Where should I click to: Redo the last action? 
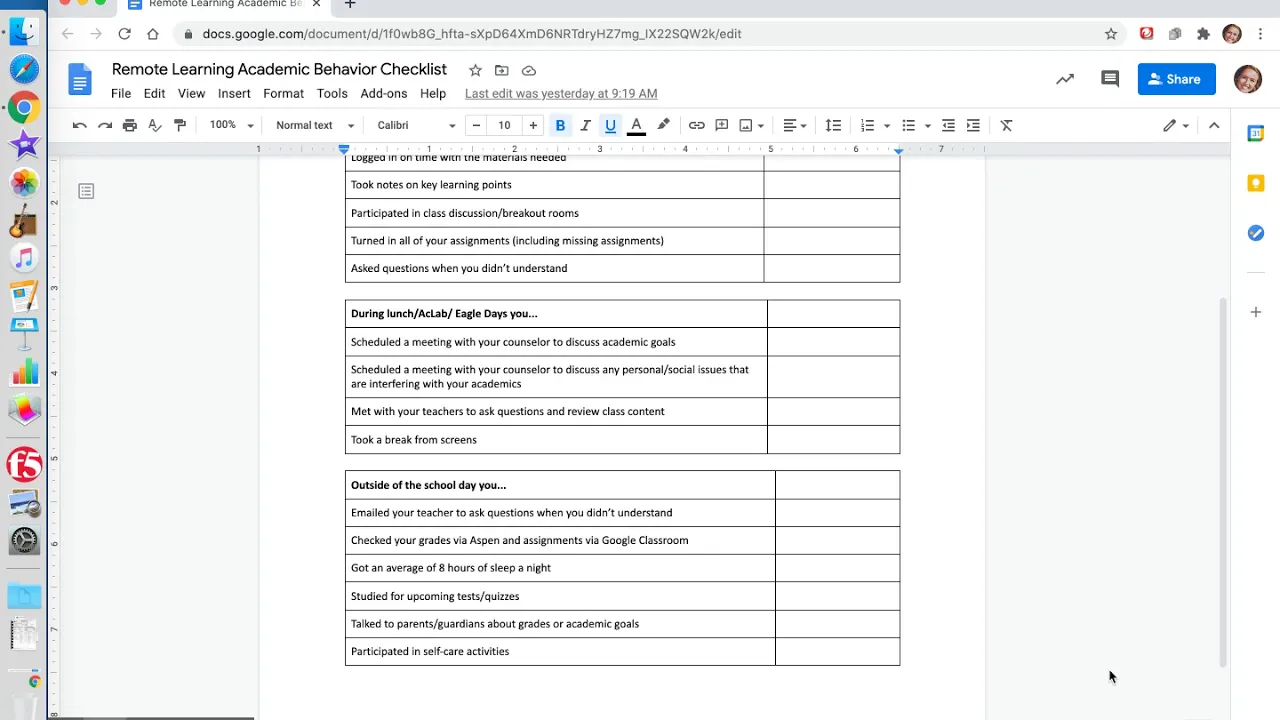pyautogui.click(x=104, y=125)
